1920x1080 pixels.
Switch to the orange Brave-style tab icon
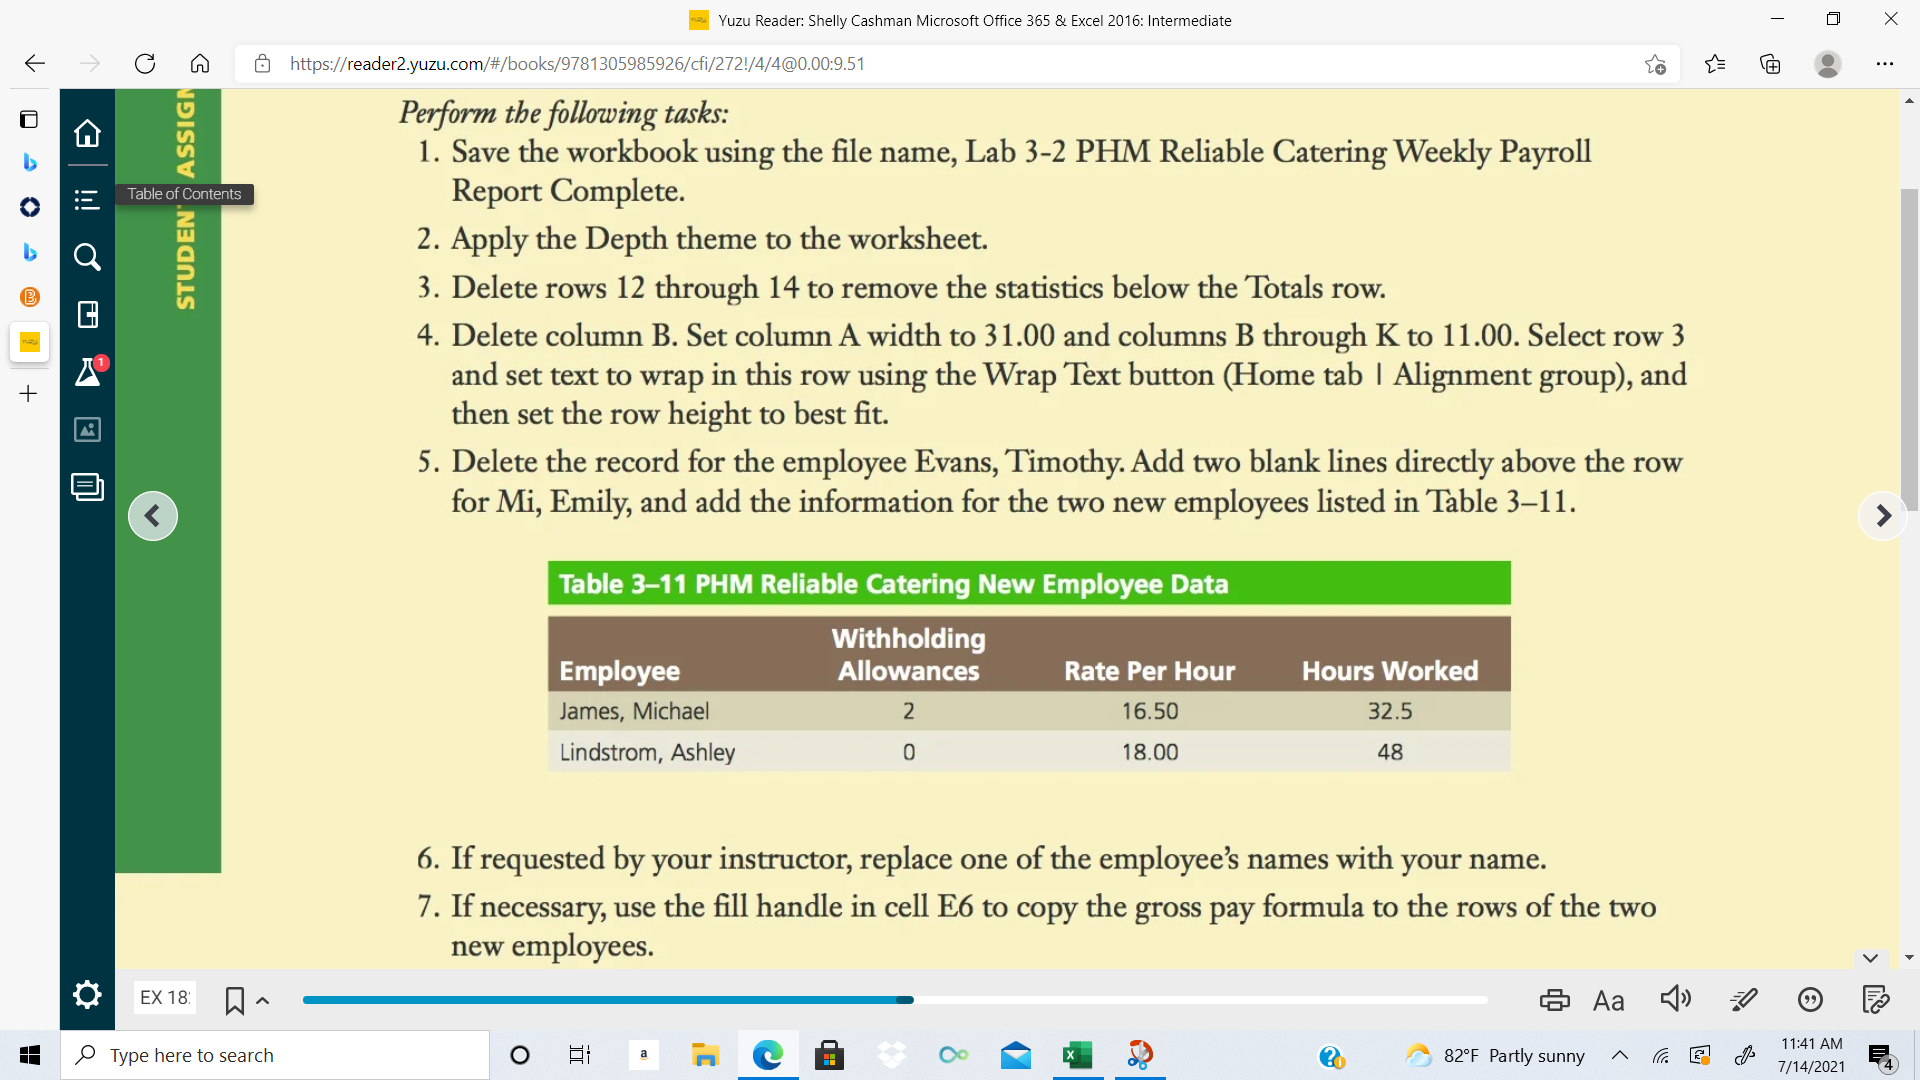30,297
